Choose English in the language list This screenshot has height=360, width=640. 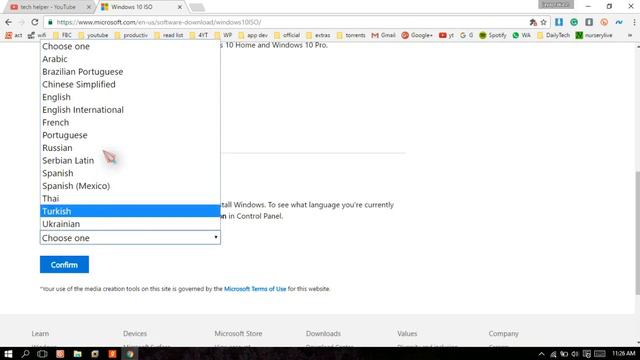click(x=130, y=97)
